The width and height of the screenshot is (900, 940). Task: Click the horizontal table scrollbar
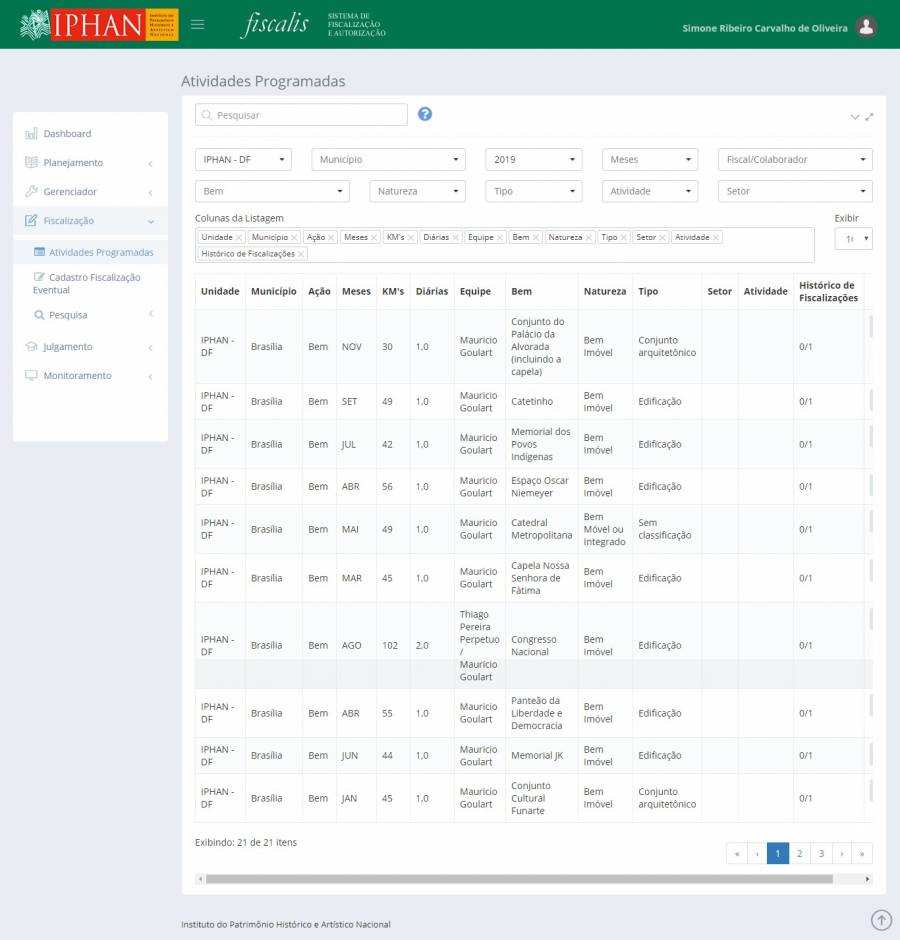click(x=518, y=879)
